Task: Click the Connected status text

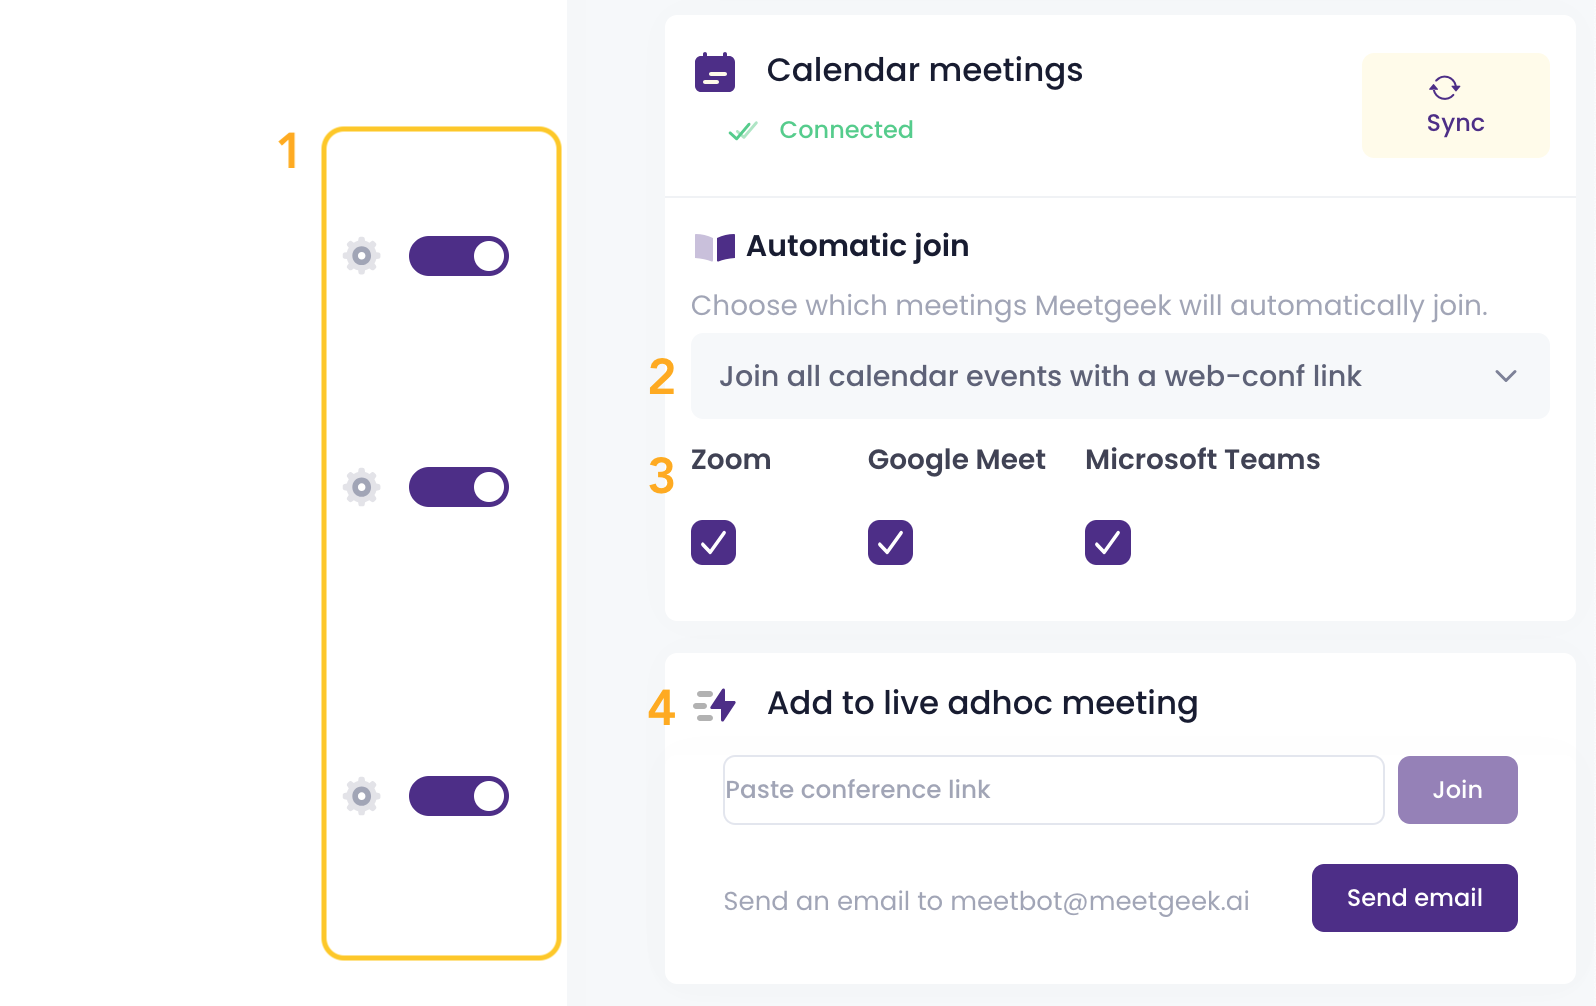Action: [x=846, y=130]
